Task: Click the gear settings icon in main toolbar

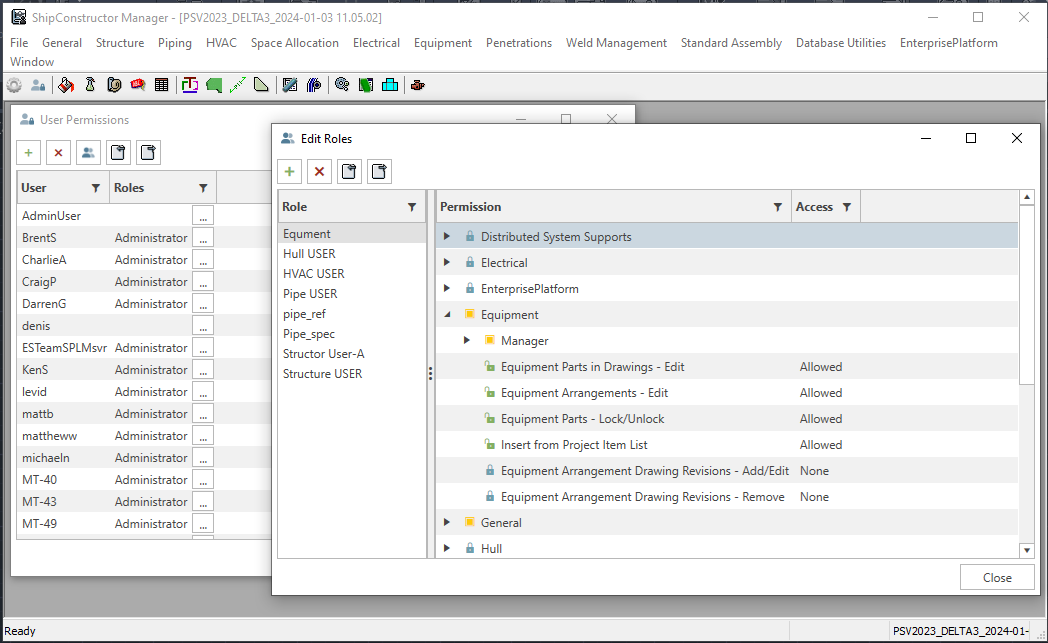Action: tap(14, 86)
